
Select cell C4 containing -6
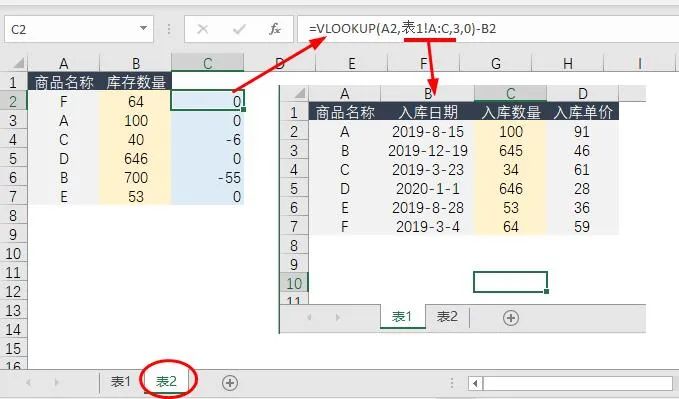tap(208, 139)
